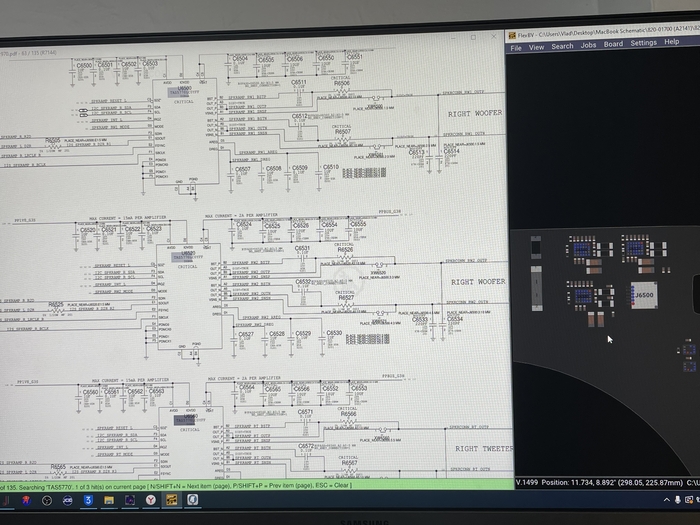Open the Jobs menu in FlexBV
This screenshot has width=700, height=525.
coord(588,45)
